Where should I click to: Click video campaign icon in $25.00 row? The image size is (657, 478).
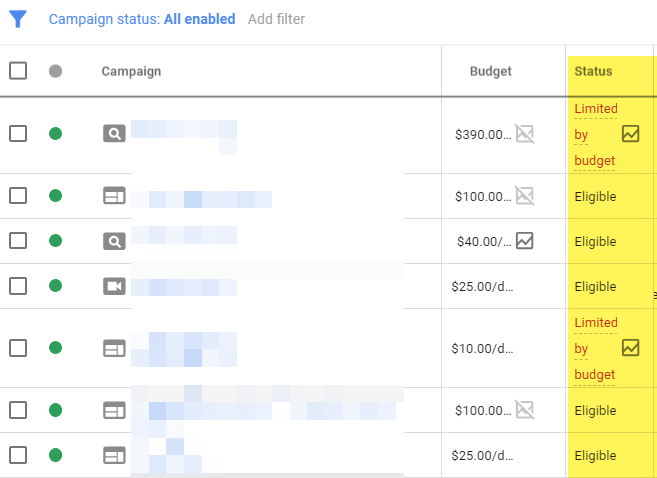(115, 287)
